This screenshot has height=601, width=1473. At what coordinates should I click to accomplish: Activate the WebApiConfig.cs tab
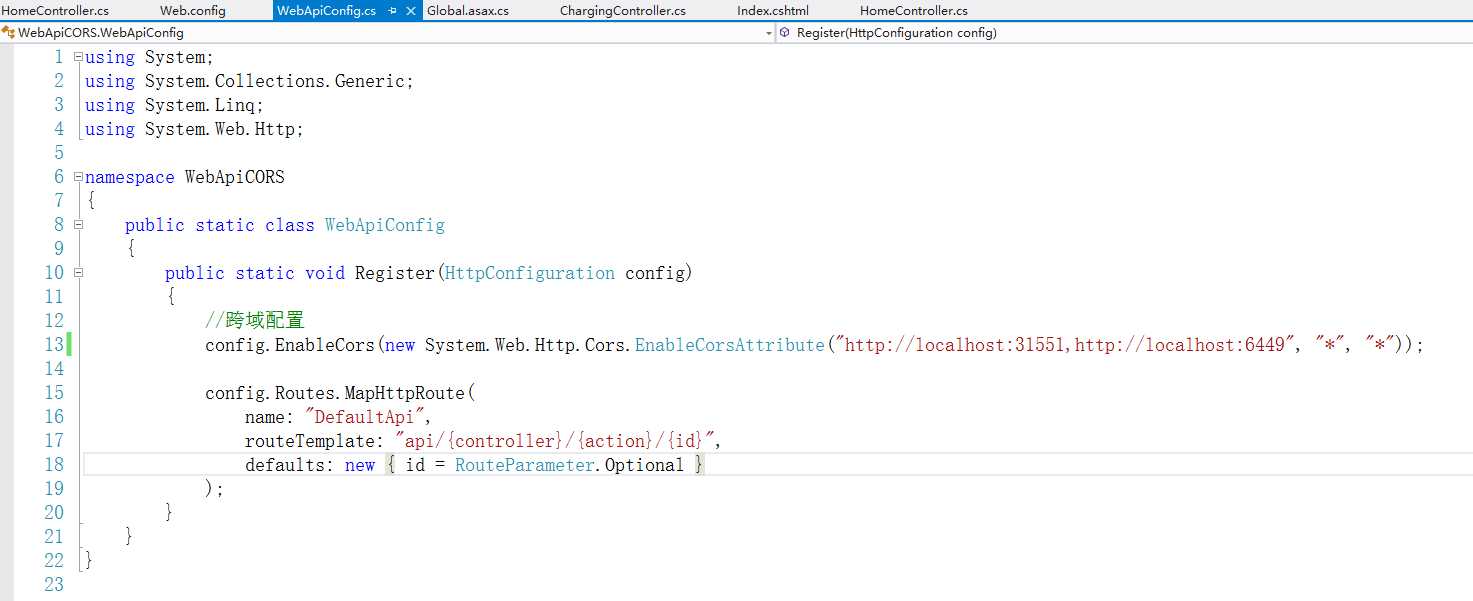coord(327,11)
